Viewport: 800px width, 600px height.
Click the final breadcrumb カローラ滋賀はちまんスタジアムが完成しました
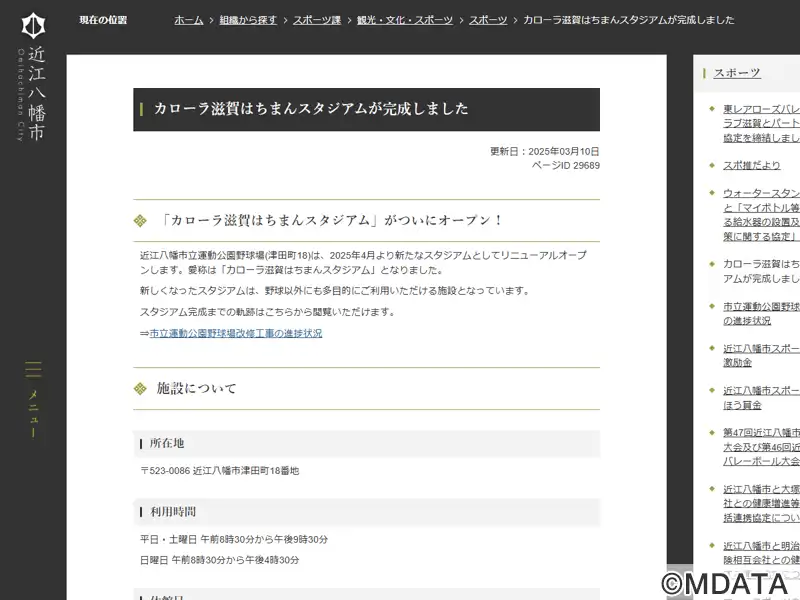pos(629,20)
